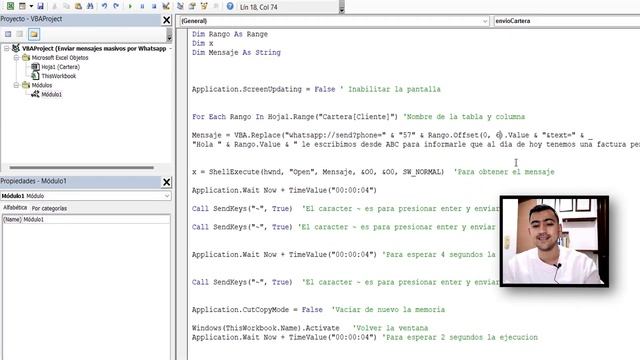The width and height of the screenshot is (640, 360).
Task: Click the Copy toolbar icon
Action: click(66, 6)
